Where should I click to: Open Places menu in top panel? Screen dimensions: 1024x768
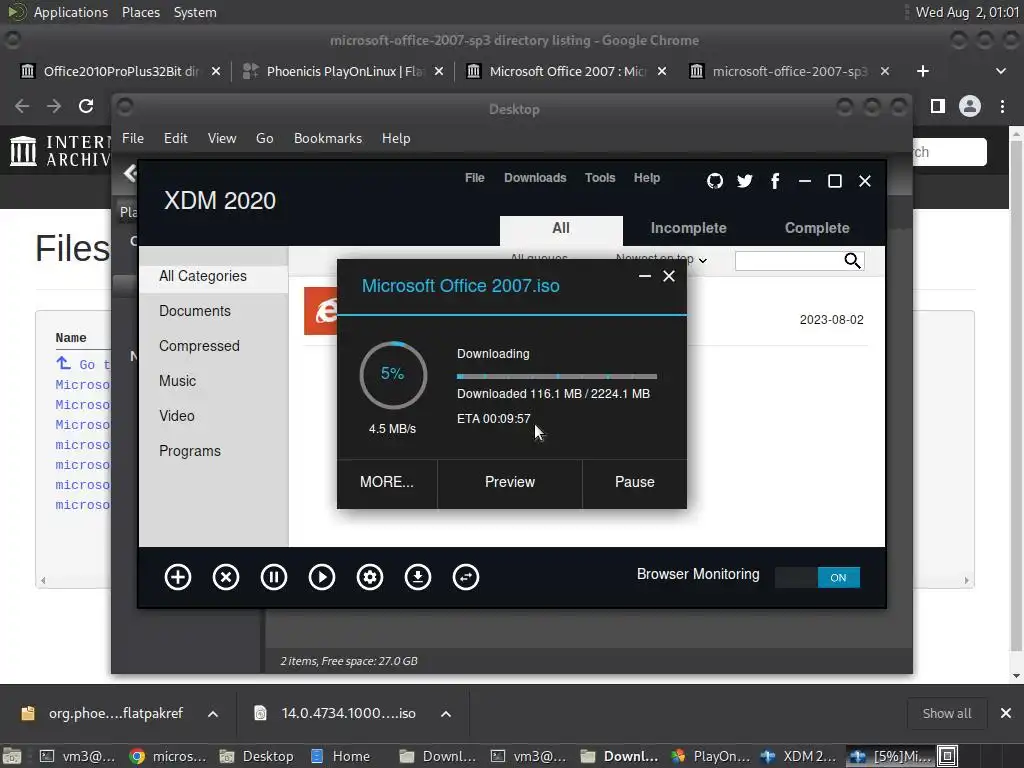[x=141, y=12]
